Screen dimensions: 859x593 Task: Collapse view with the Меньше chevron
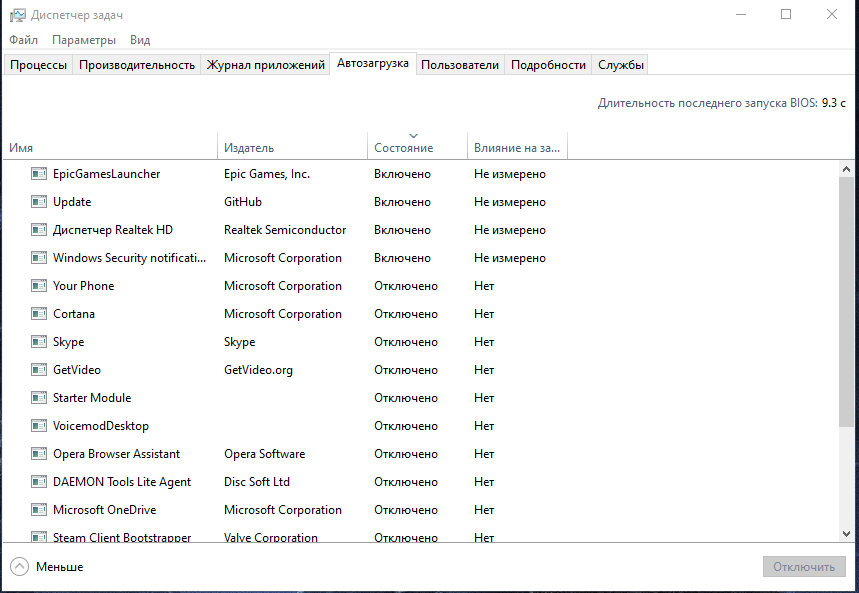tap(19, 567)
